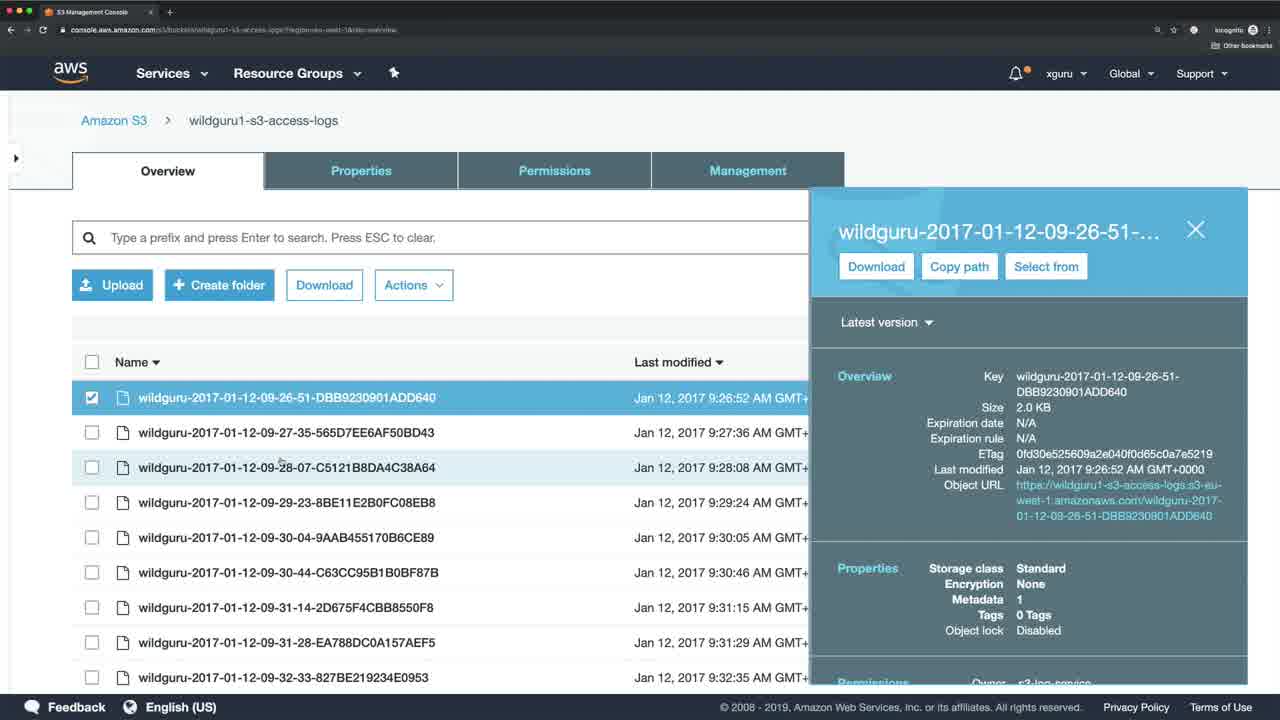Switch to the Management tab
The height and width of the screenshot is (720, 1280).
pos(748,171)
